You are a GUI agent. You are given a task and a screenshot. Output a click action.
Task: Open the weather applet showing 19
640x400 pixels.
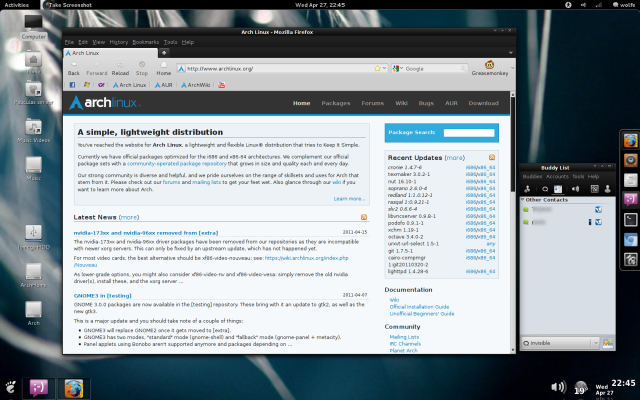tap(580, 388)
